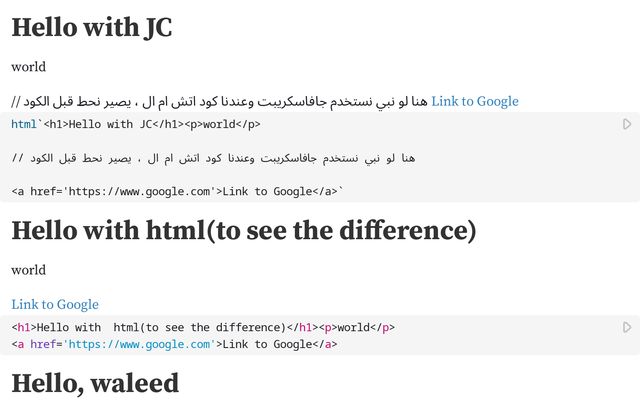Click the <p>world</p> code in the second cell
Image resolution: width=640 pixels, height=400 pixels.
(x=364, y=327)
